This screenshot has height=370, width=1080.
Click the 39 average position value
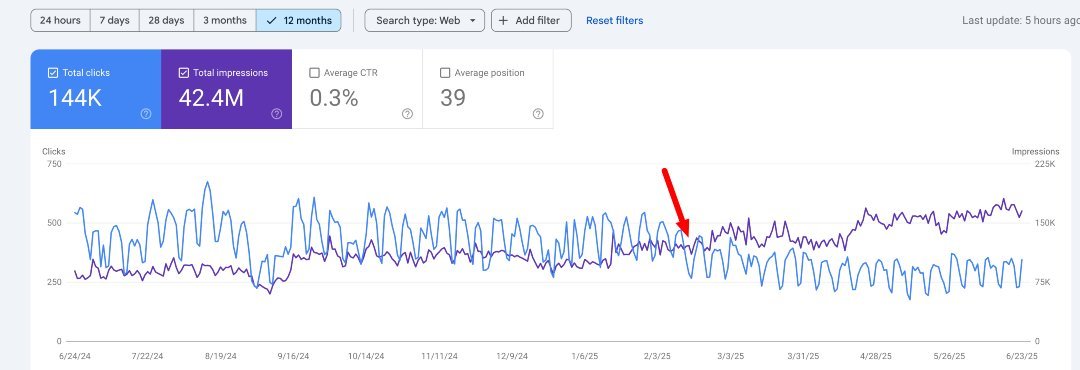453,99
